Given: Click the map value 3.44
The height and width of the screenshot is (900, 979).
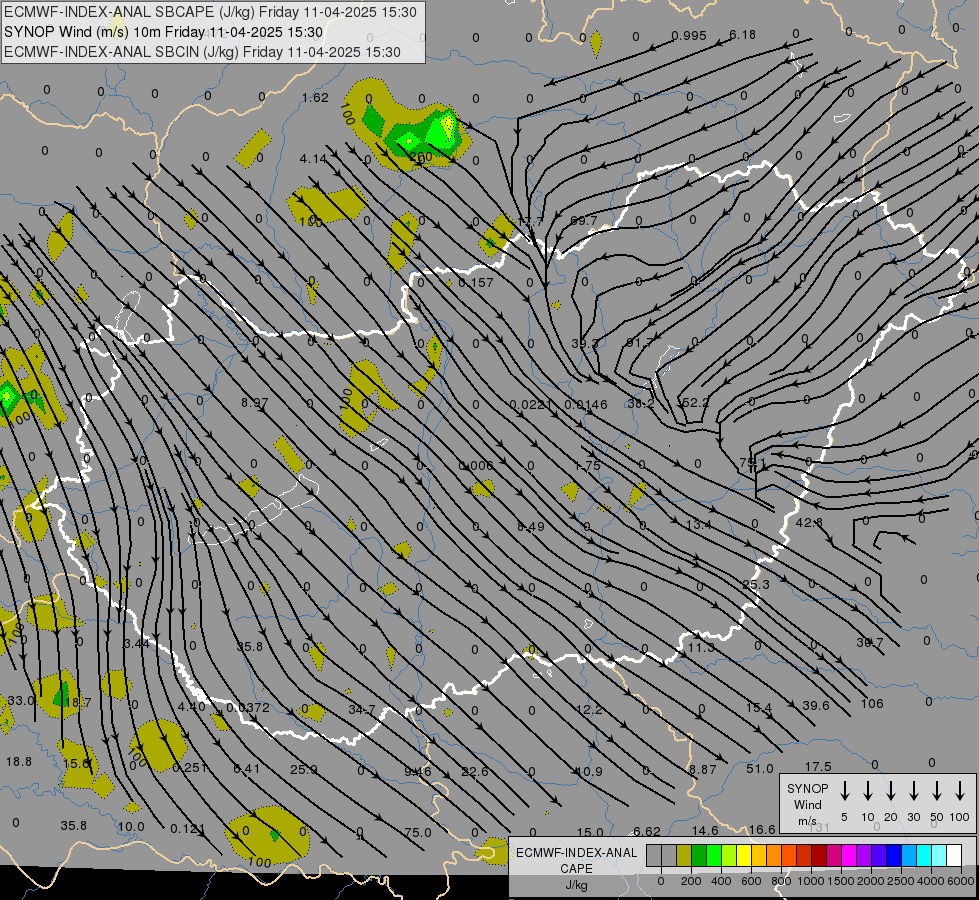Looking at the screenshot, I should [136, 643].
